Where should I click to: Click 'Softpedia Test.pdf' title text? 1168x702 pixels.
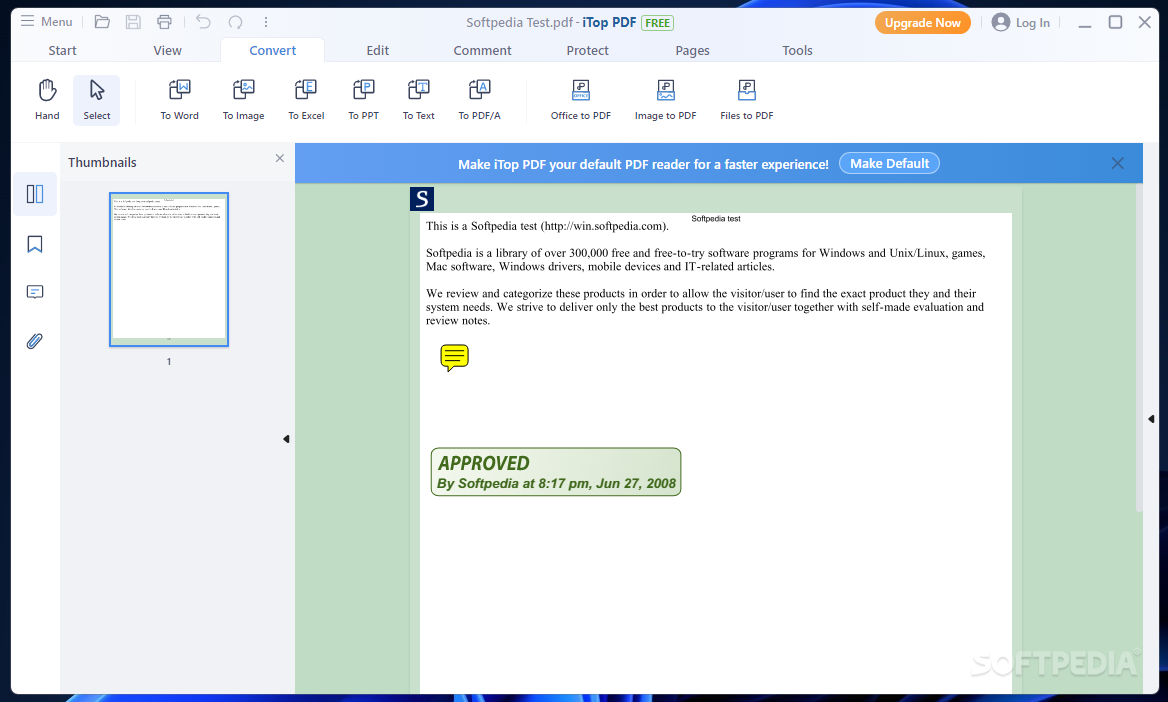tap(519, 22)
